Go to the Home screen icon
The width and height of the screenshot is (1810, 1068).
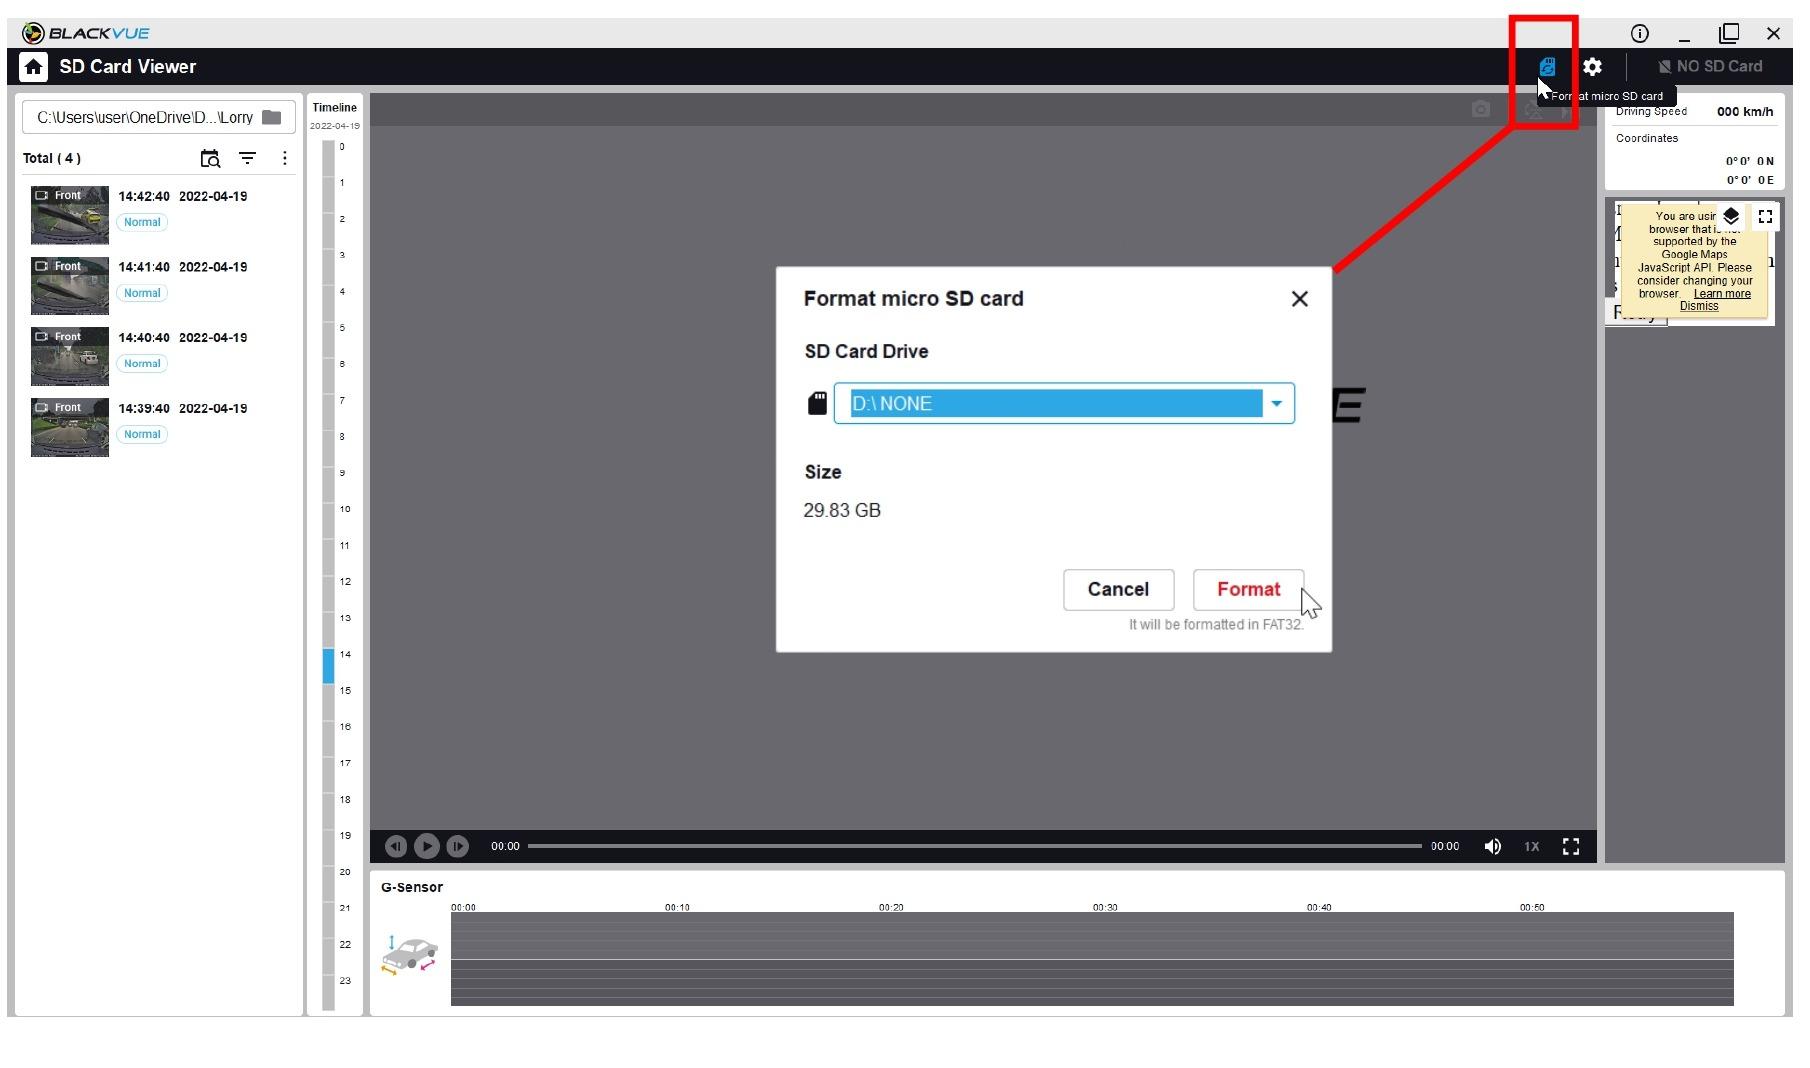(x=34, y=67)
